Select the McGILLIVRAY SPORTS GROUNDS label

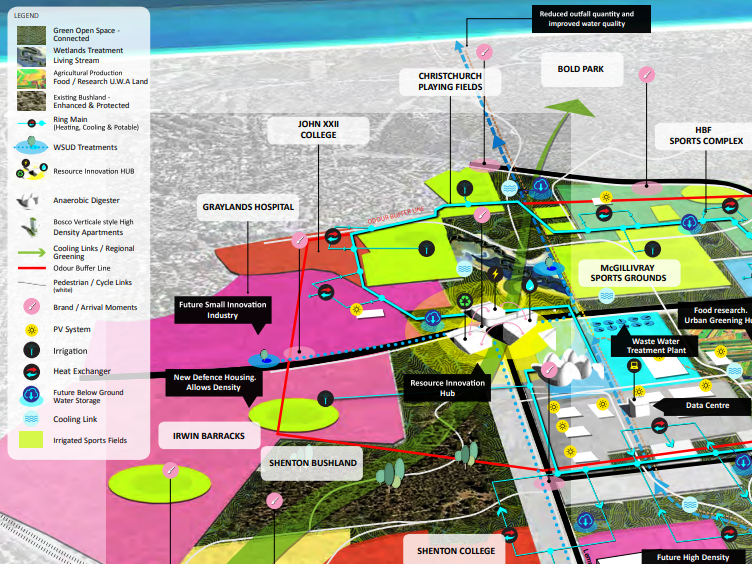coord(628,273)
